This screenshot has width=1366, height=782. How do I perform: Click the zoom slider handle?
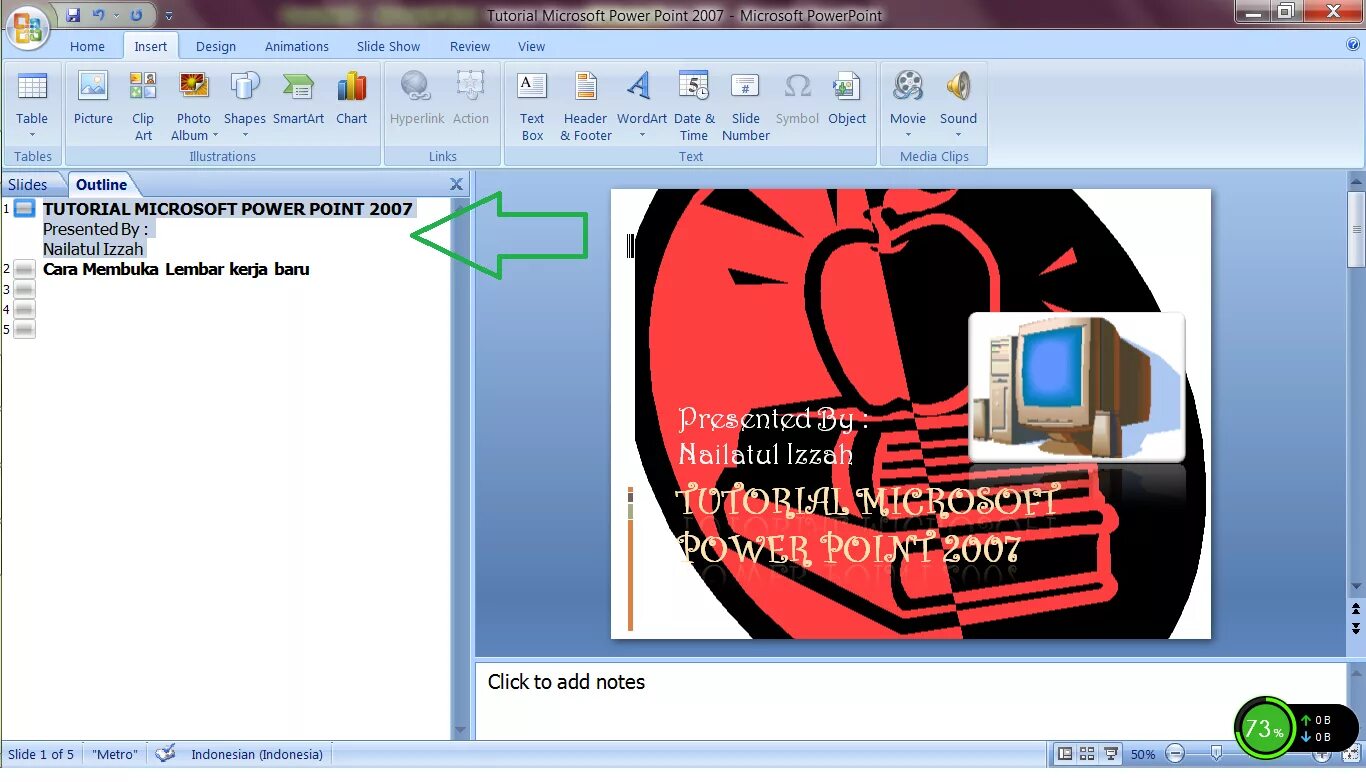point(1216,754)
